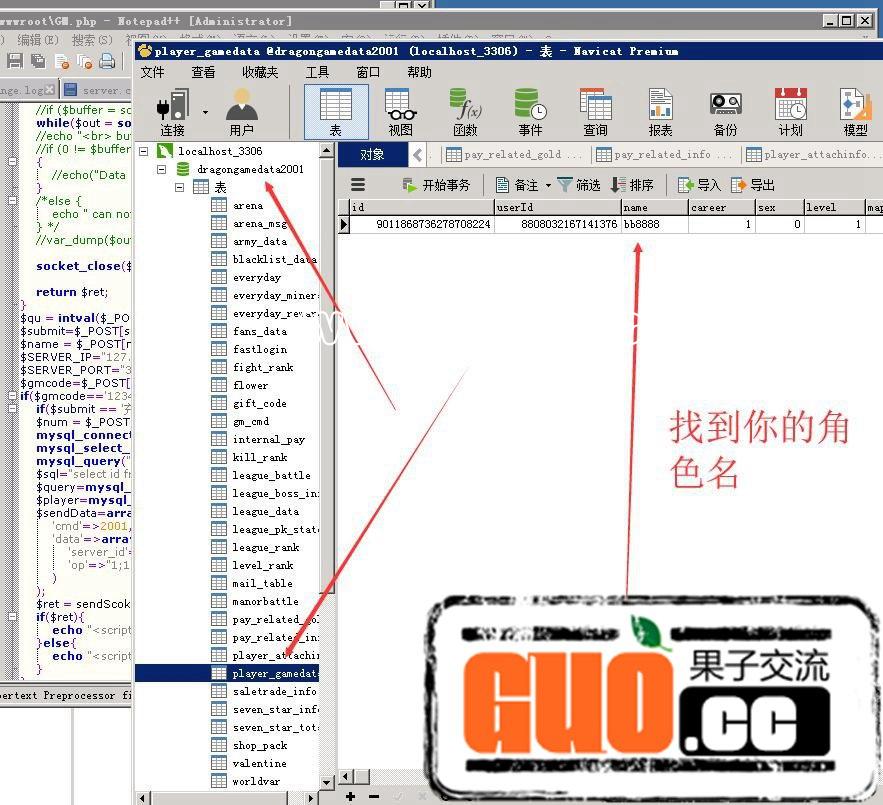Switch to the pay_related_info tab
Image resolution: width=883 pixels, height=805 pixels.
click(x=661, y=155)
